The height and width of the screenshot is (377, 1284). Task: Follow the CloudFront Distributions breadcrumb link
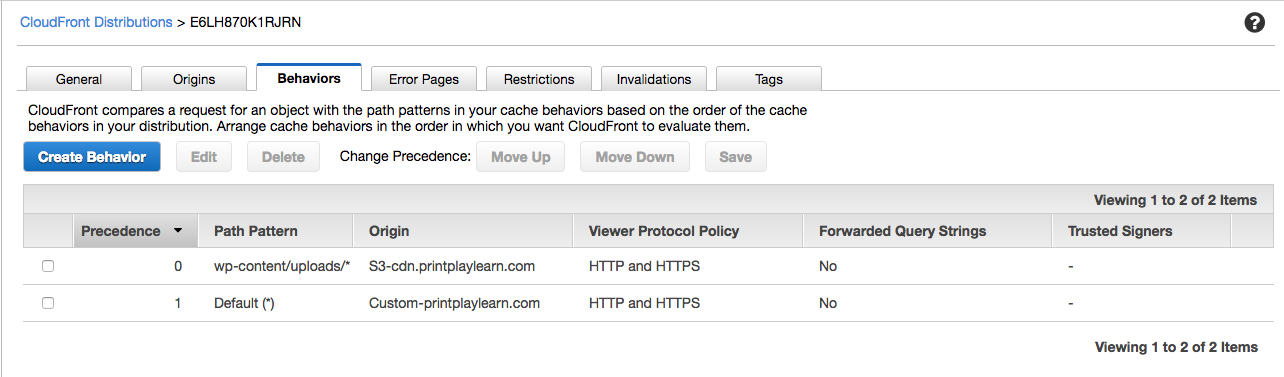pos(96,22)
